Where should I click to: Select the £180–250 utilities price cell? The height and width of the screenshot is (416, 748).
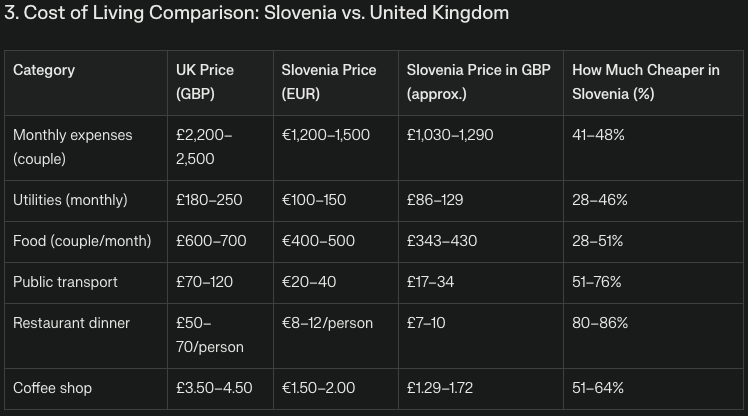(x=209, y=200)
